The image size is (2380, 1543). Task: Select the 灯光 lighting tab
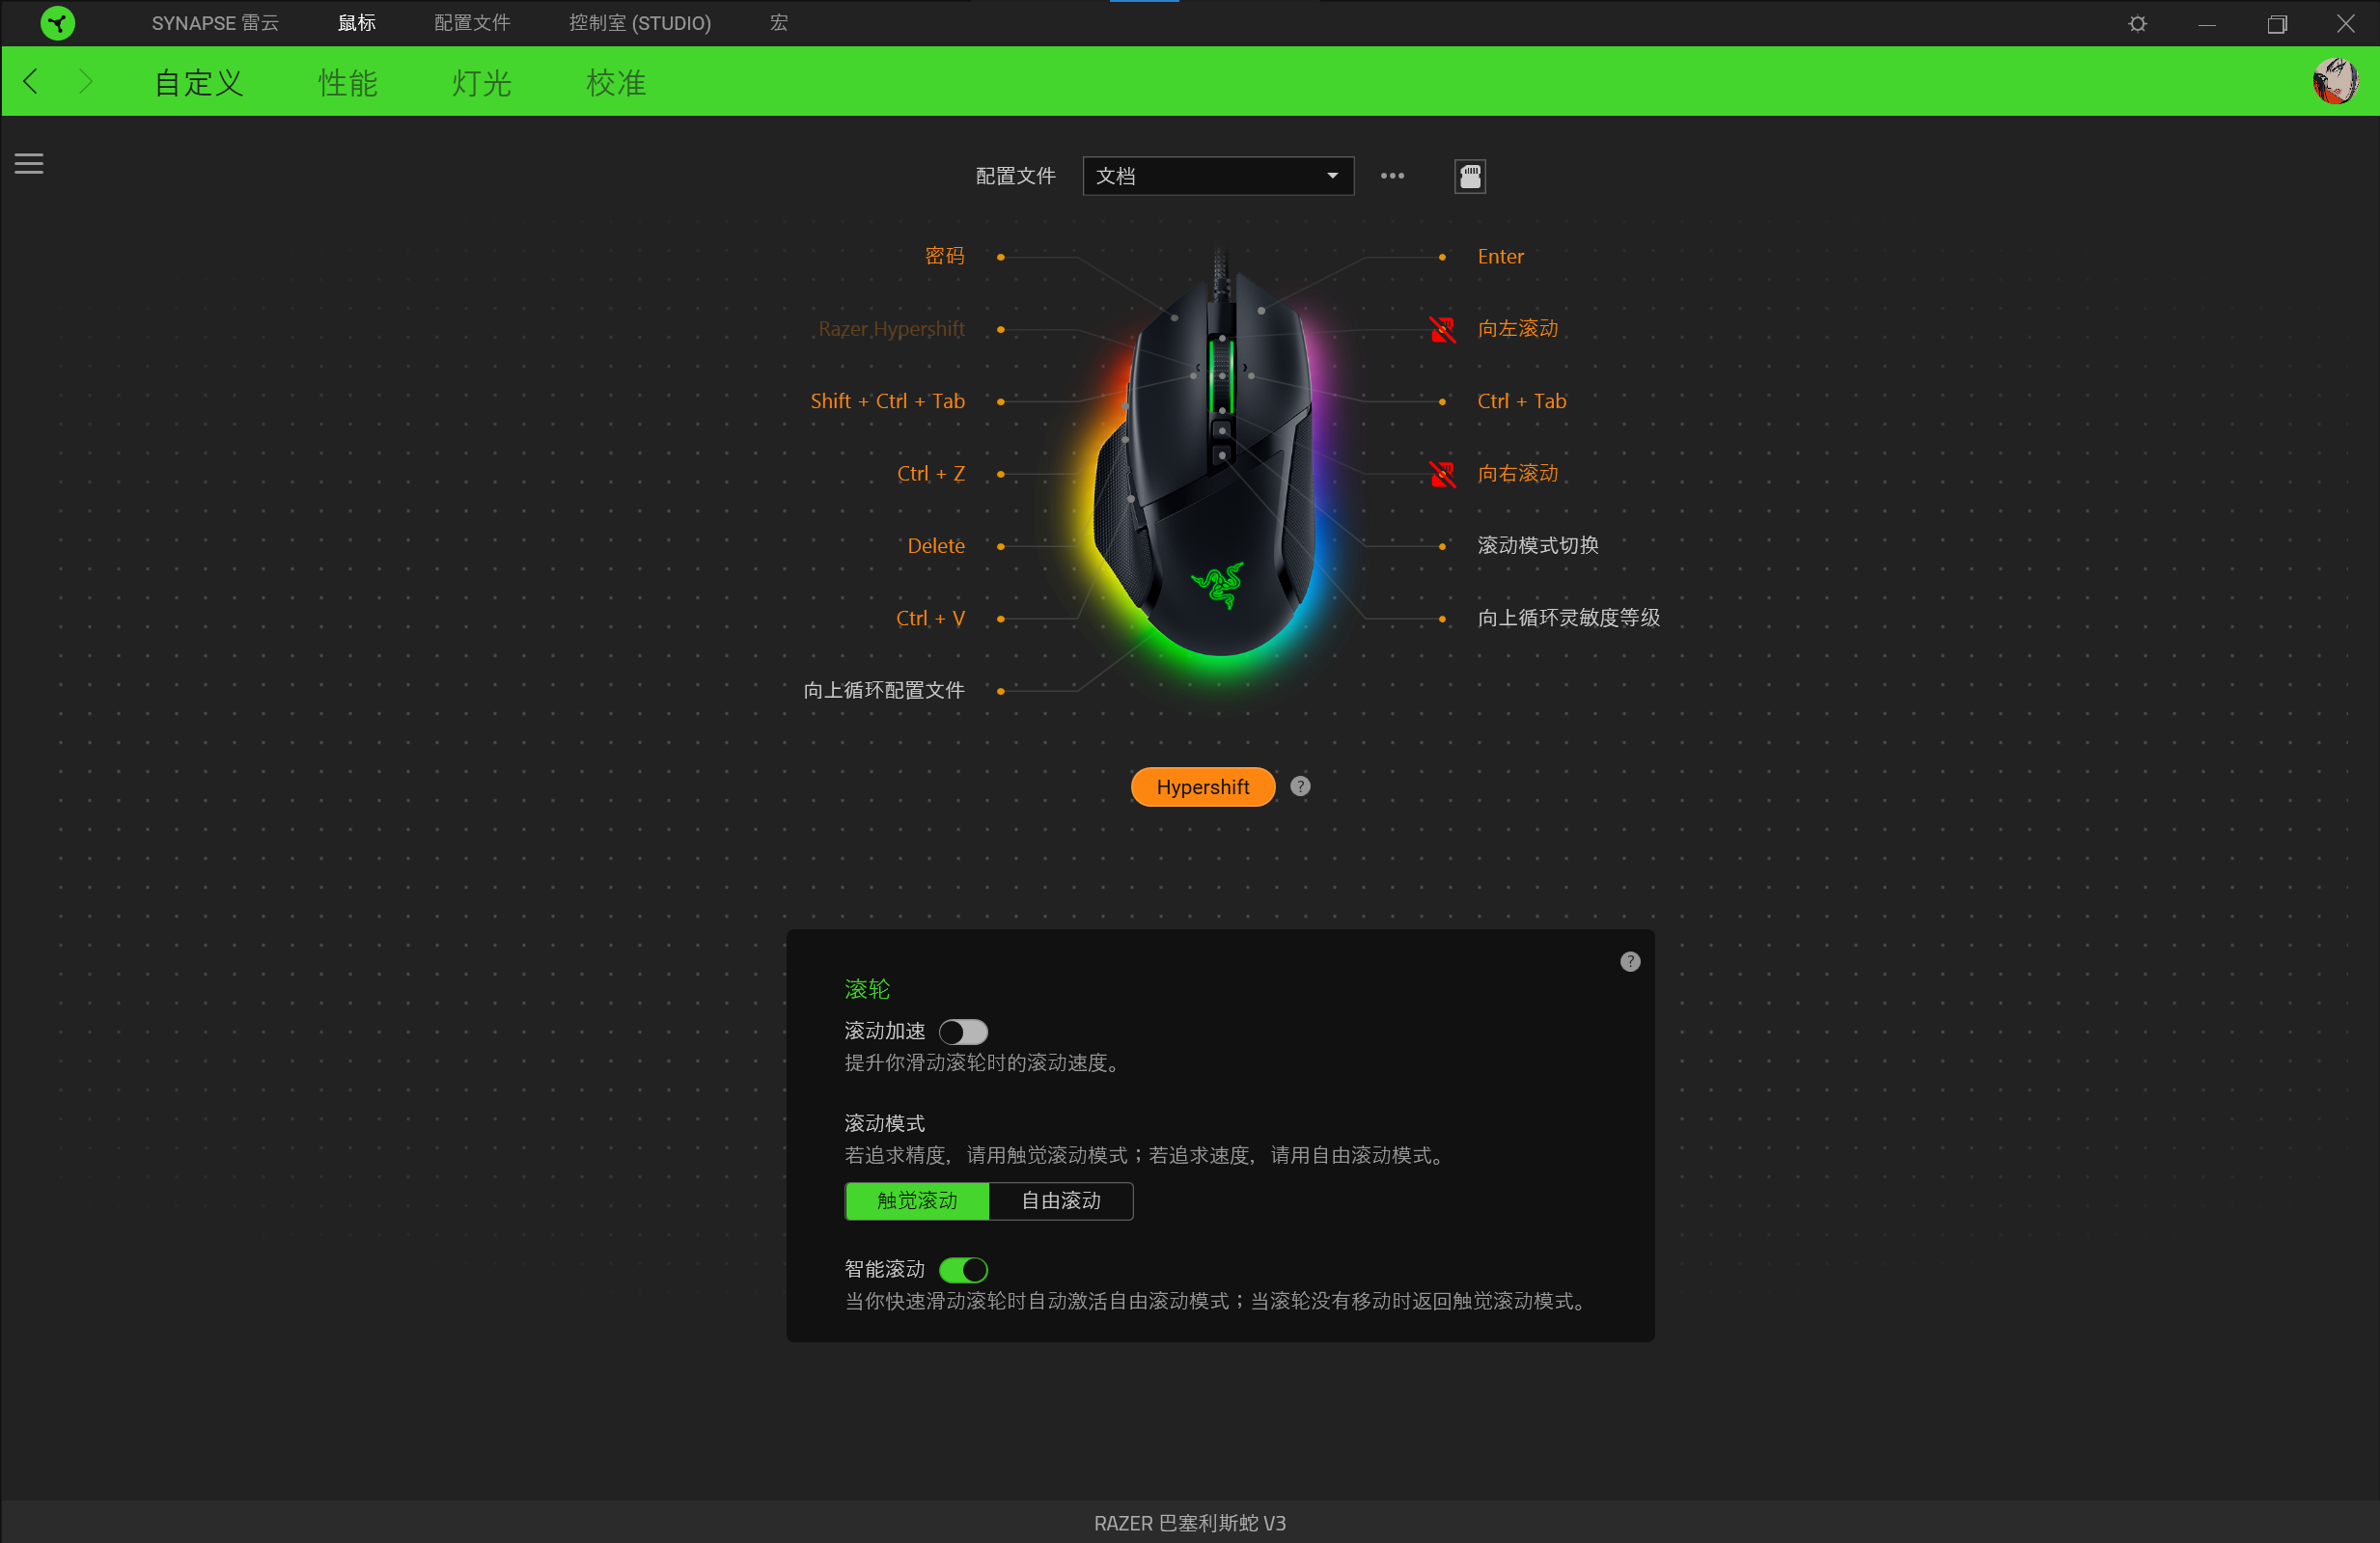(x=481, y=82)
